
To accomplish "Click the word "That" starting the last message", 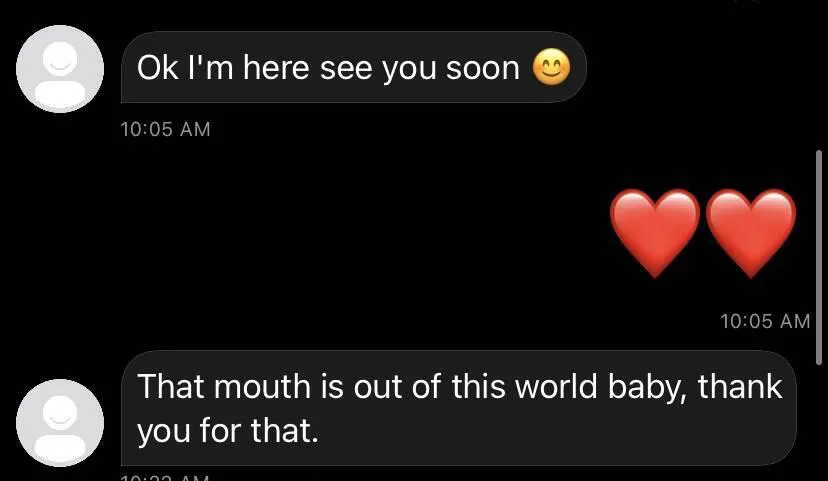I will click(170, 387).
